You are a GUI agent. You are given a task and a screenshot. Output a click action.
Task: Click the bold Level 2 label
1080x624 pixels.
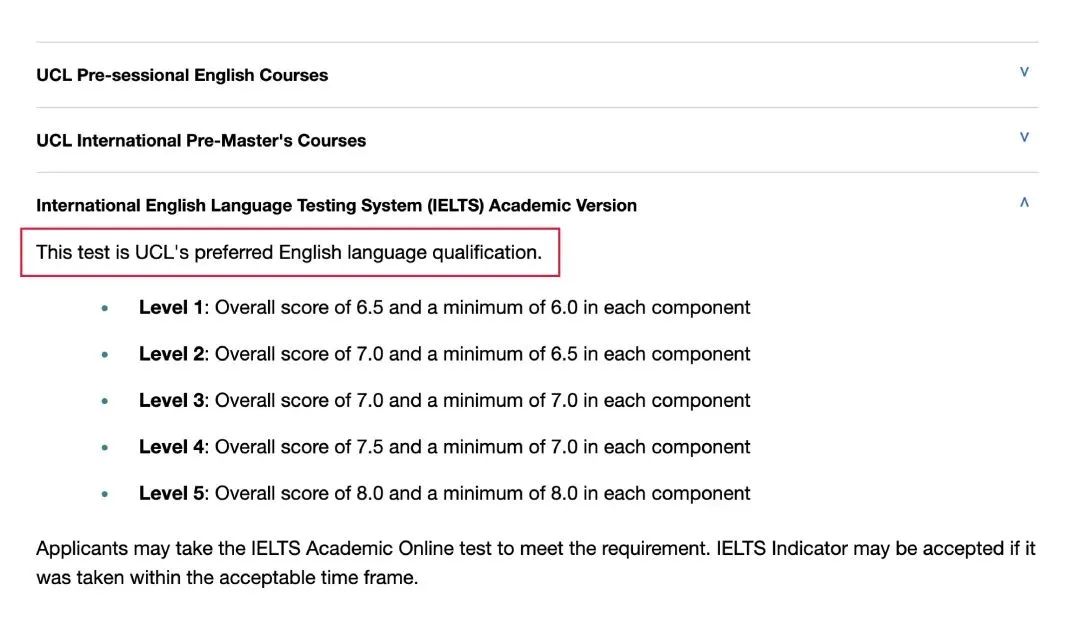click(171, 354)
